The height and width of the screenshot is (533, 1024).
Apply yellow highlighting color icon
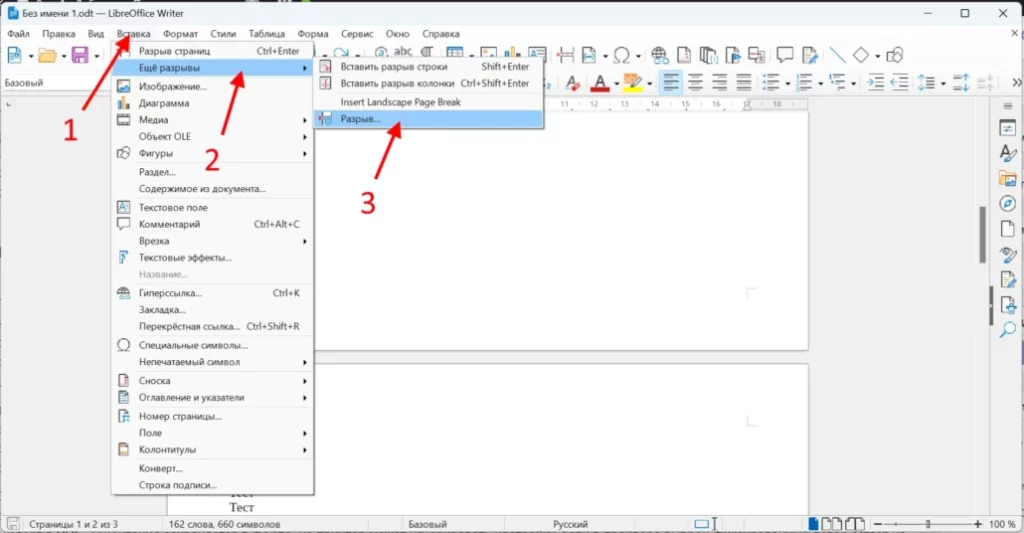632,83
